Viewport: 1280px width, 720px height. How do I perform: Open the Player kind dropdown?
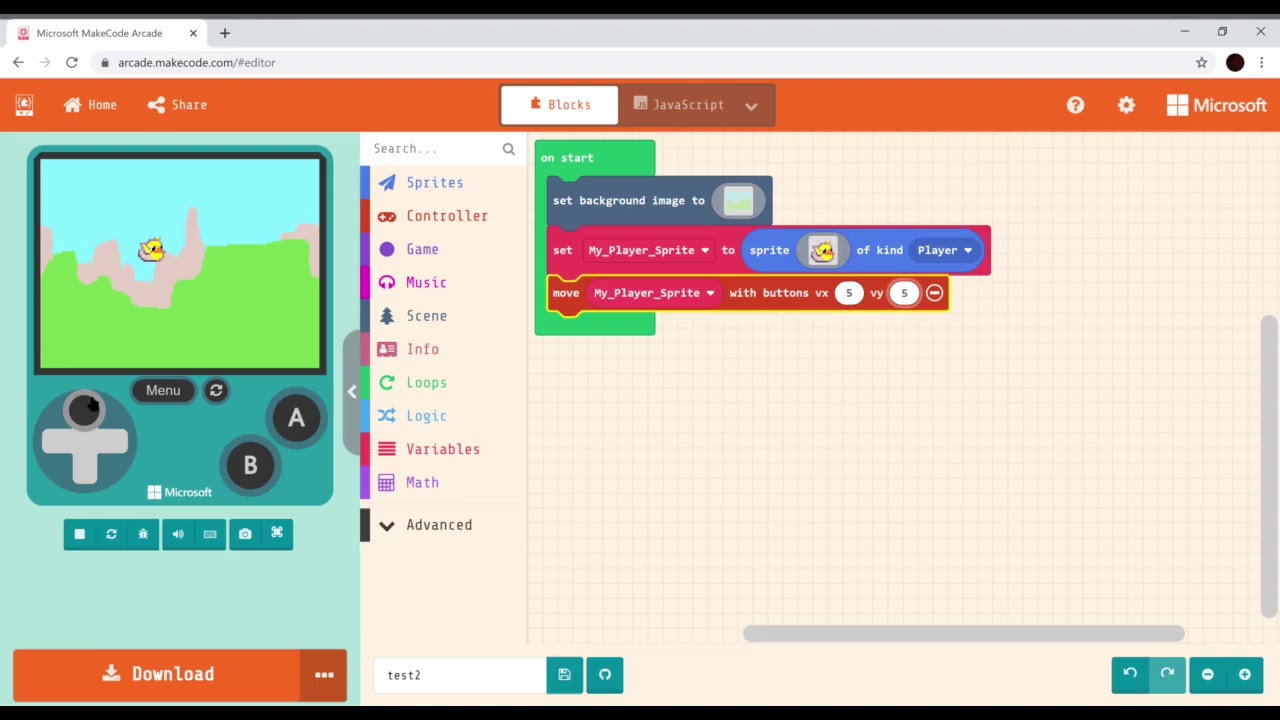(x=945, y=251)
